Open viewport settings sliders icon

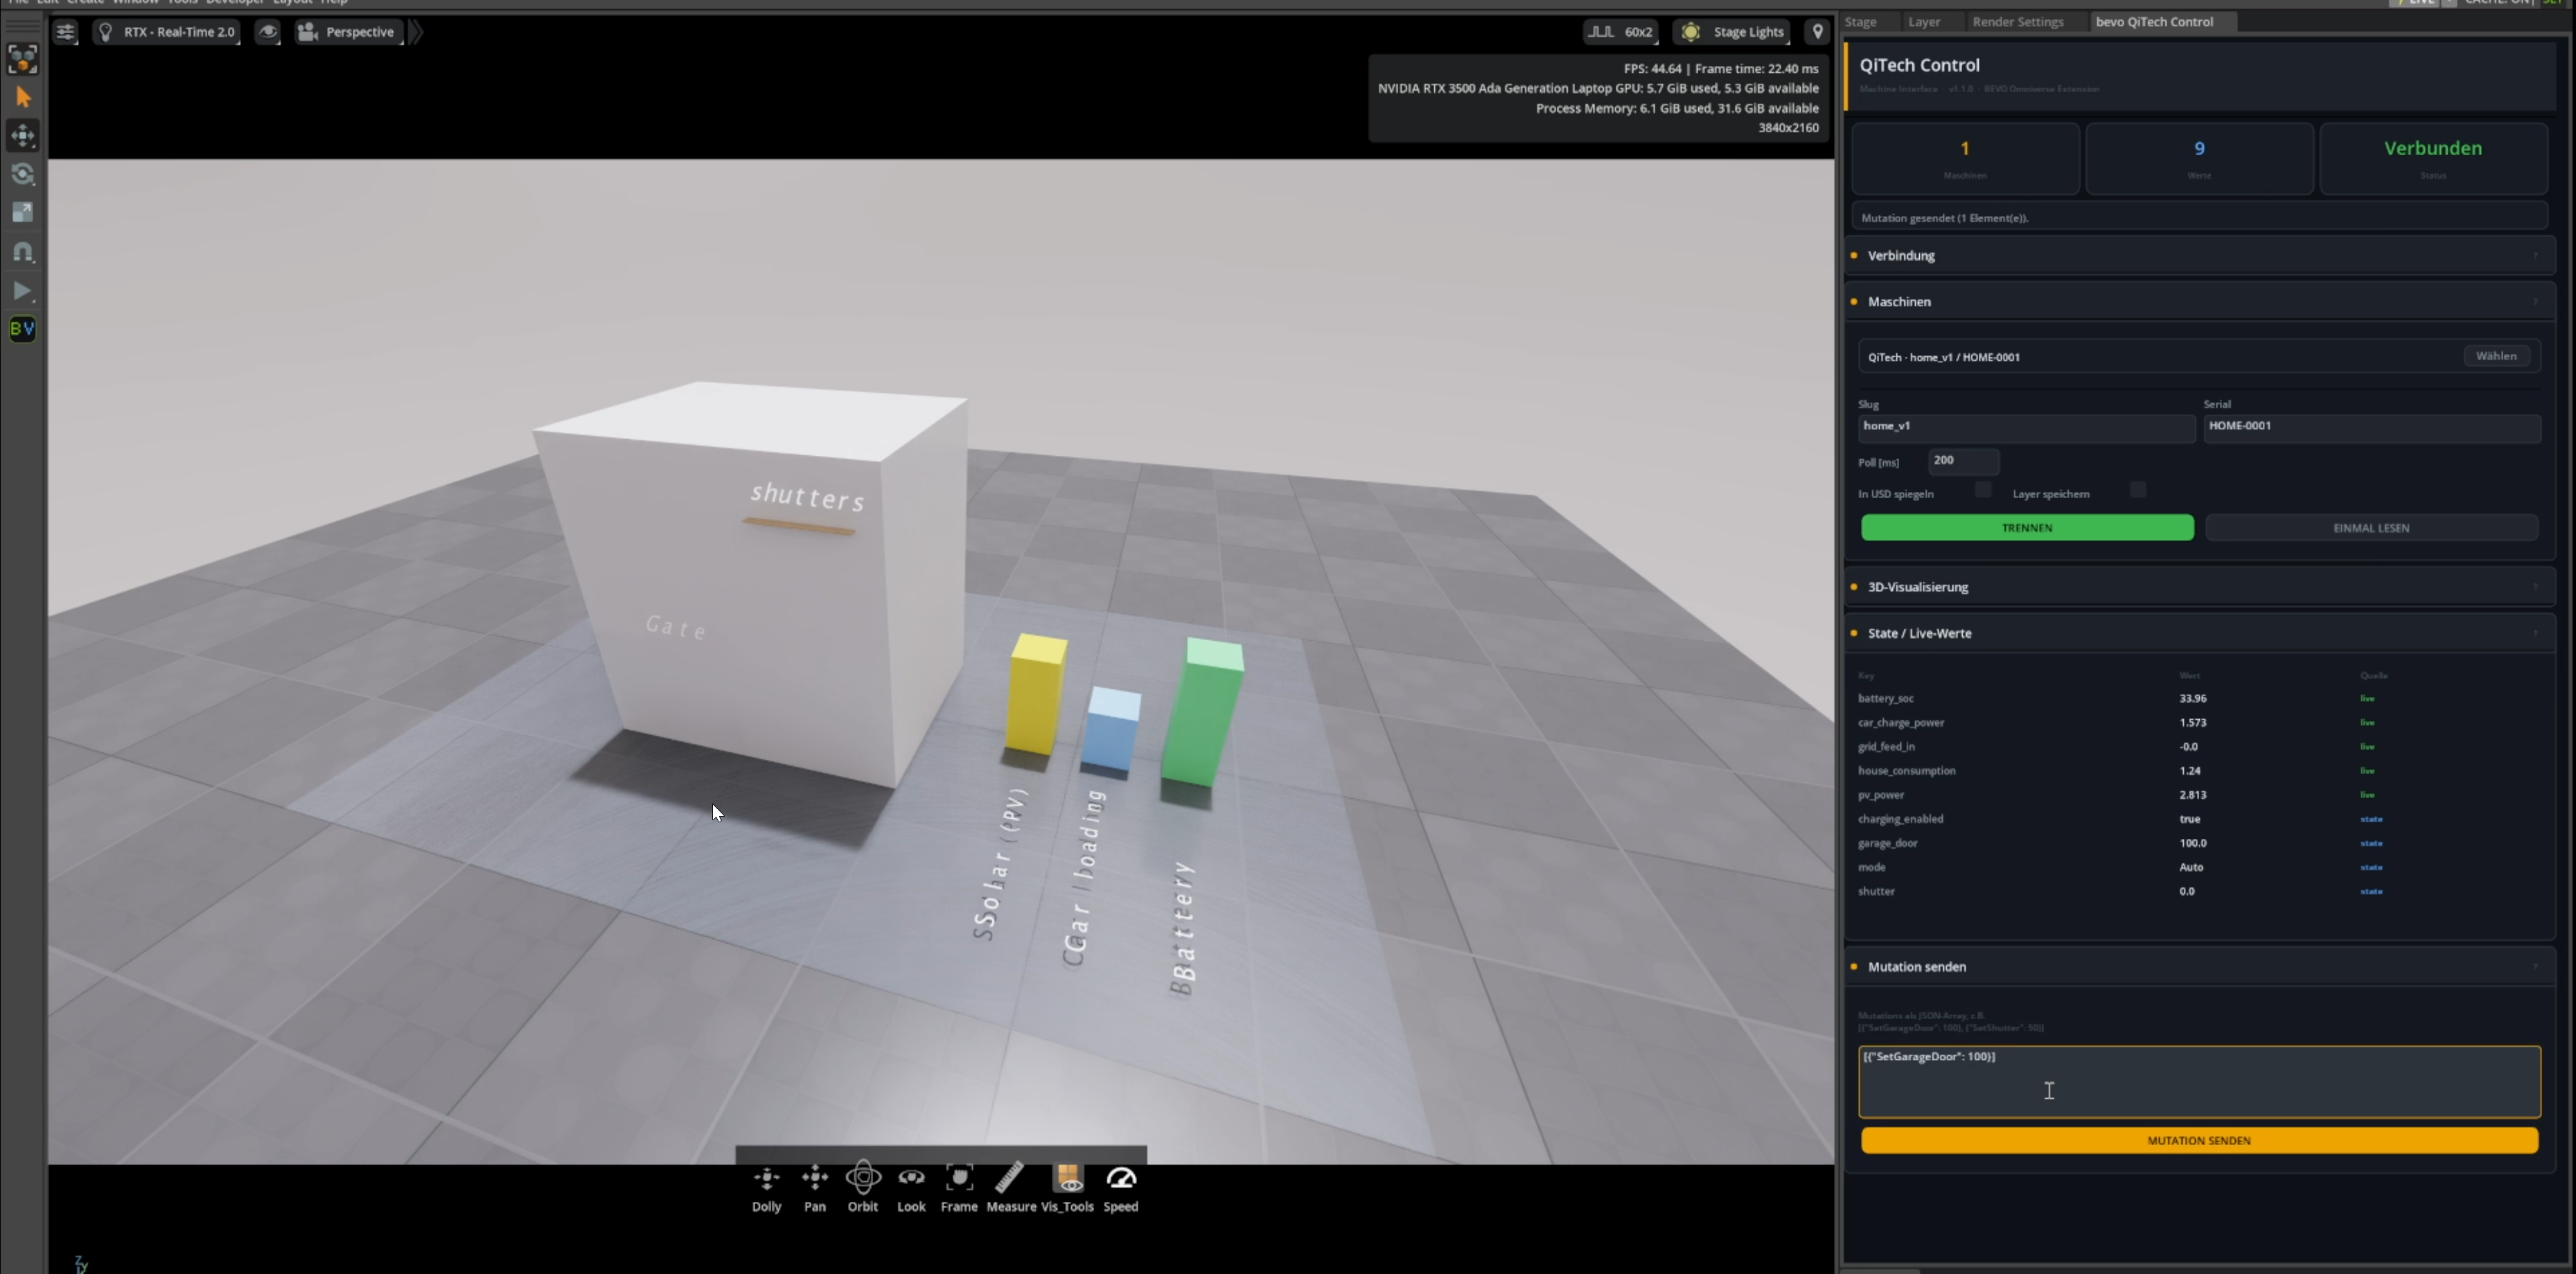65,32
